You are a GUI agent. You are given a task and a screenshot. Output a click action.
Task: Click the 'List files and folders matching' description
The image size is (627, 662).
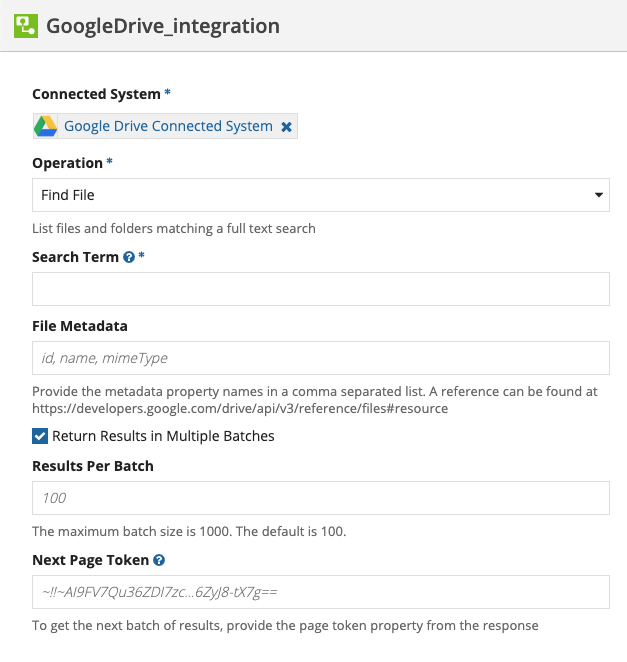pyautogui.click(x=174, y=228)
